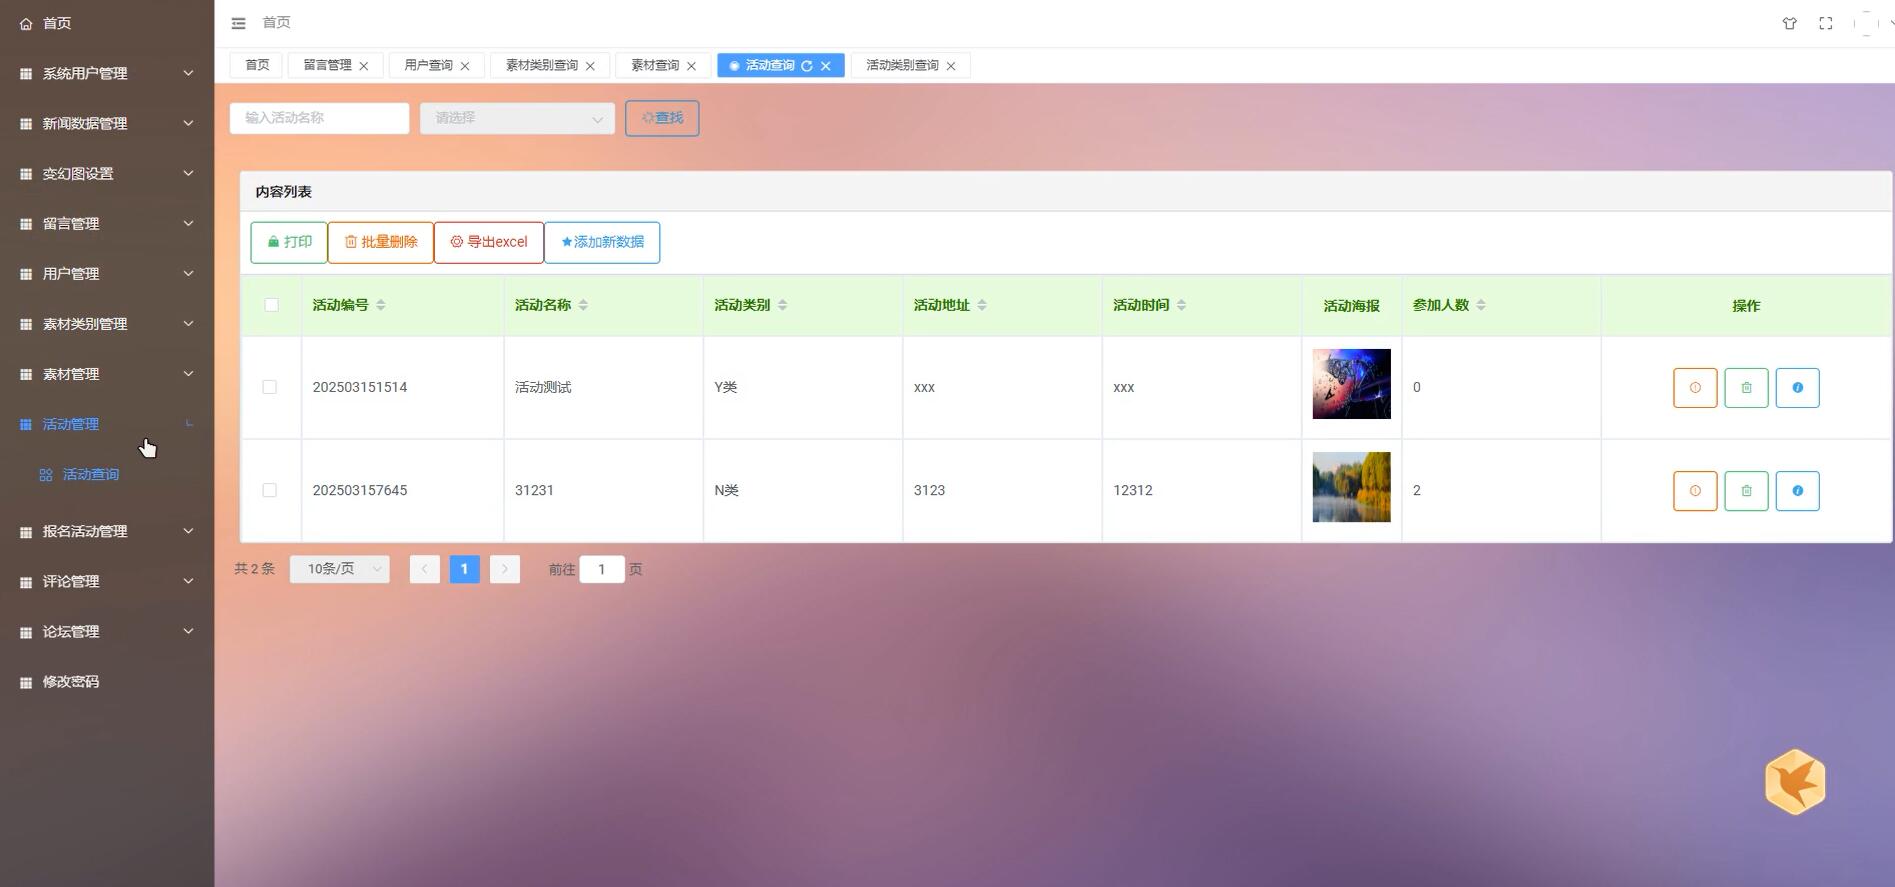Close the 用户查询 tab
Viewport: 1895px width, 887px height.
point(465,66)
